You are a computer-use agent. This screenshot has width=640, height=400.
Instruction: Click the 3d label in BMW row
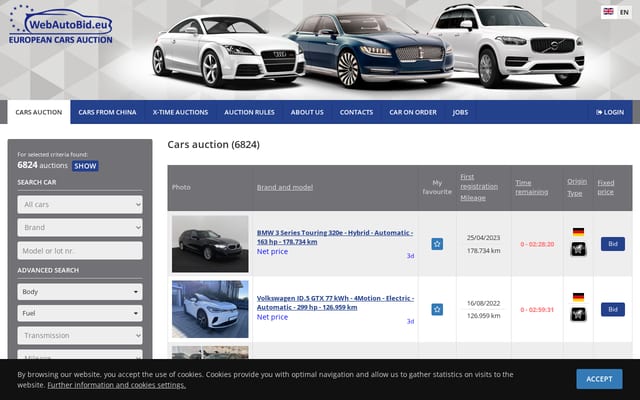410,256
